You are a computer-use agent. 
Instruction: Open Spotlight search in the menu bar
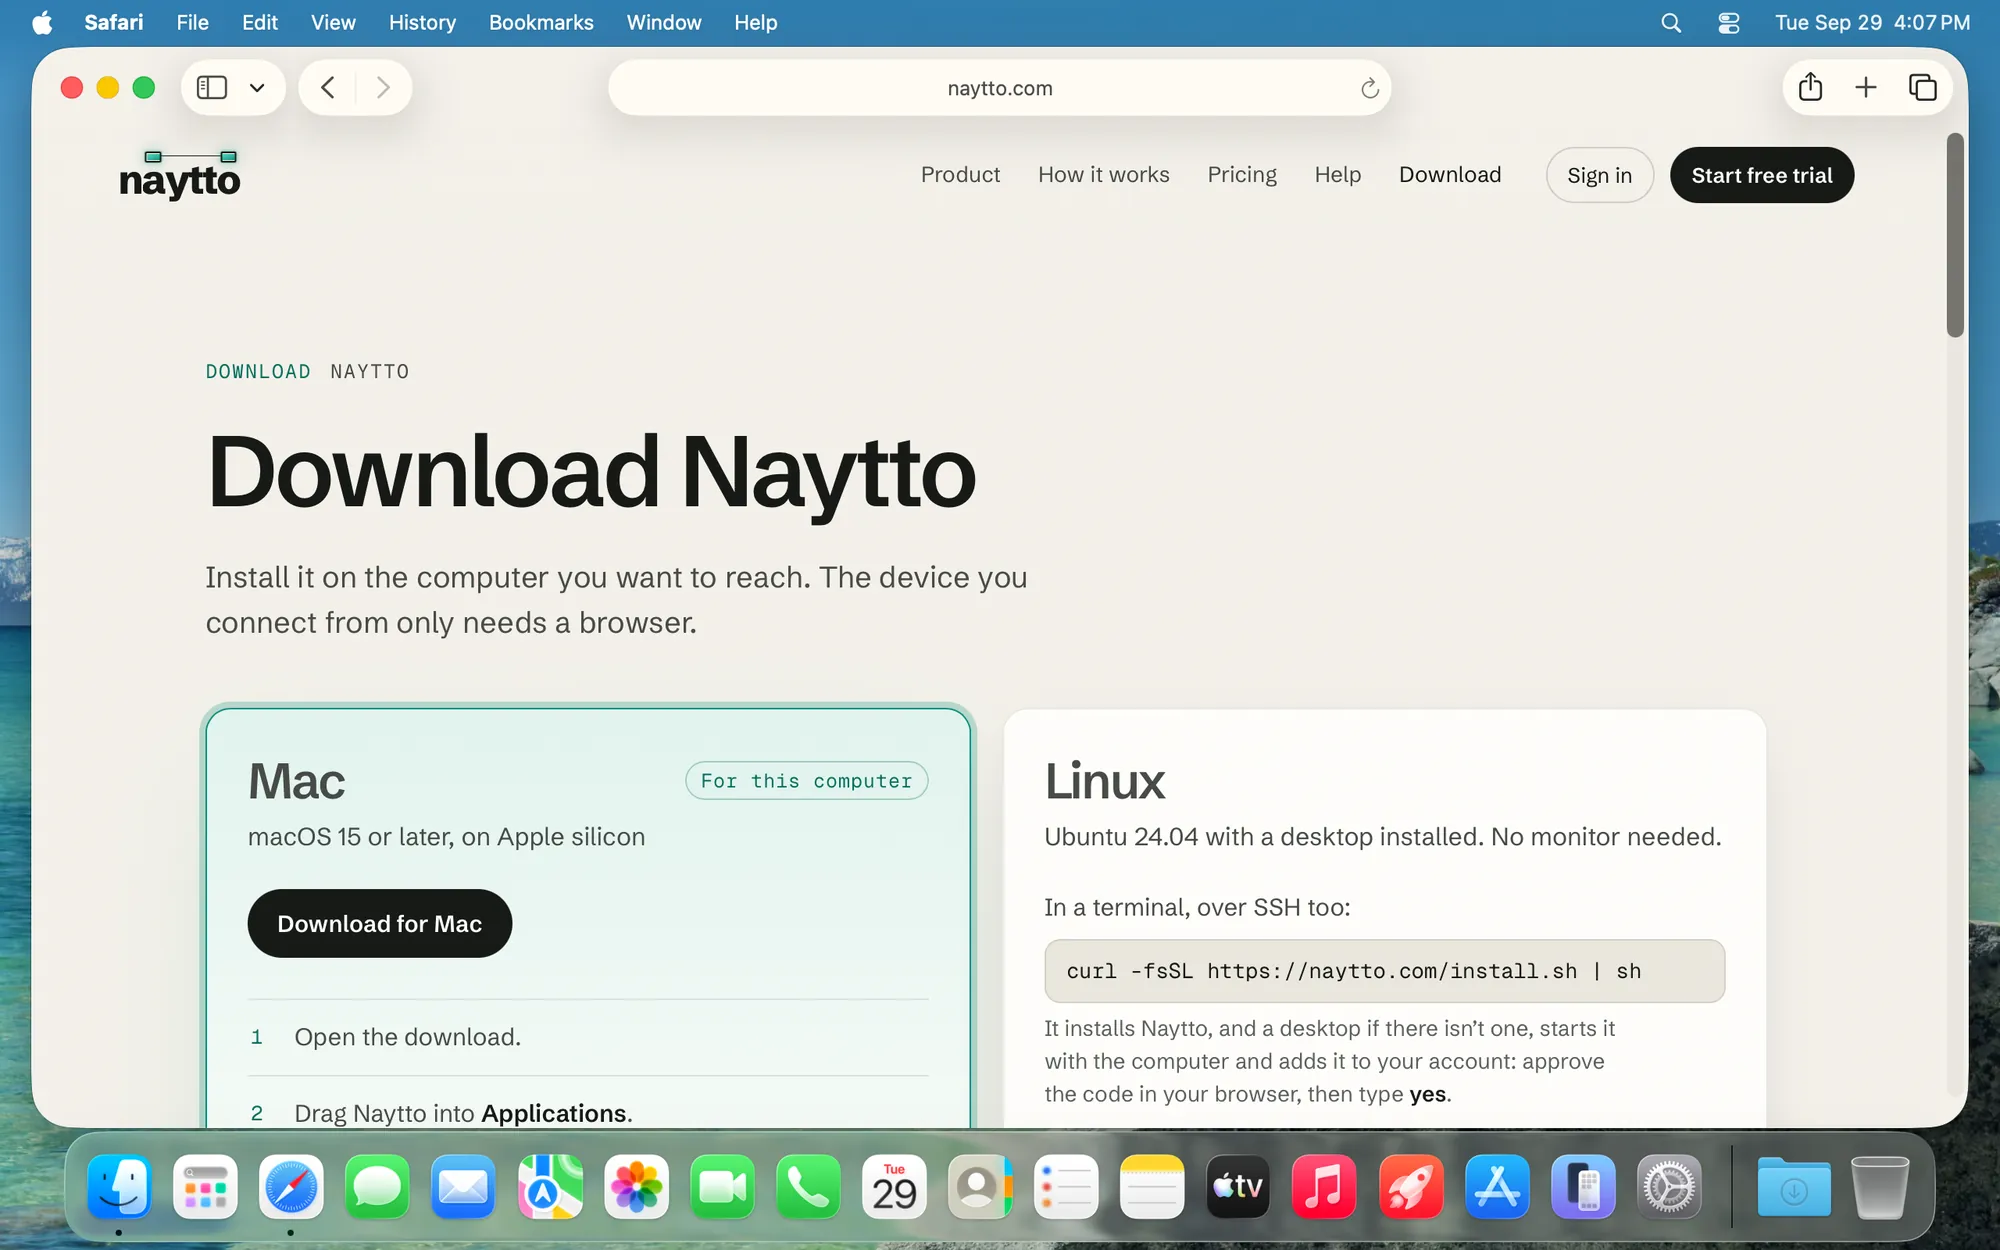(x=1671, y=22)
